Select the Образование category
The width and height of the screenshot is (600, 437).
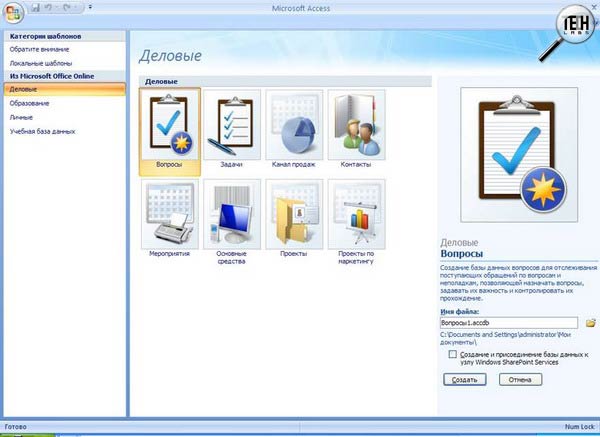[29, 103]
